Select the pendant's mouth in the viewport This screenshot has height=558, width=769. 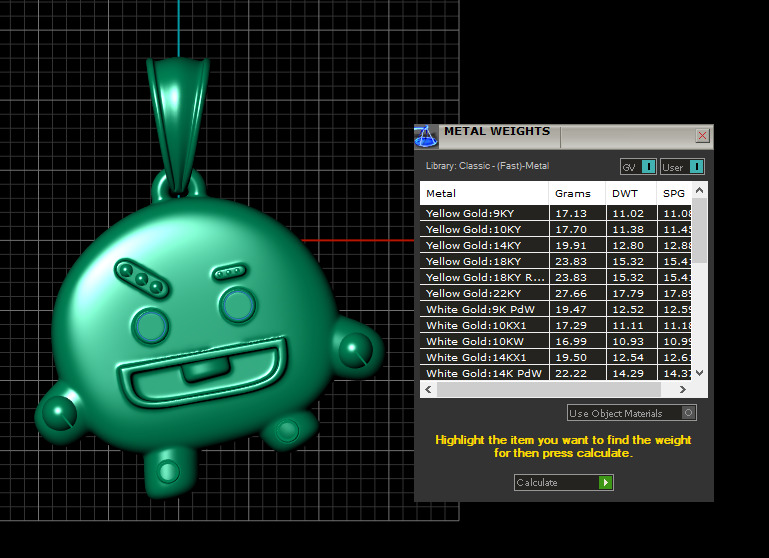tap(202, 373)
